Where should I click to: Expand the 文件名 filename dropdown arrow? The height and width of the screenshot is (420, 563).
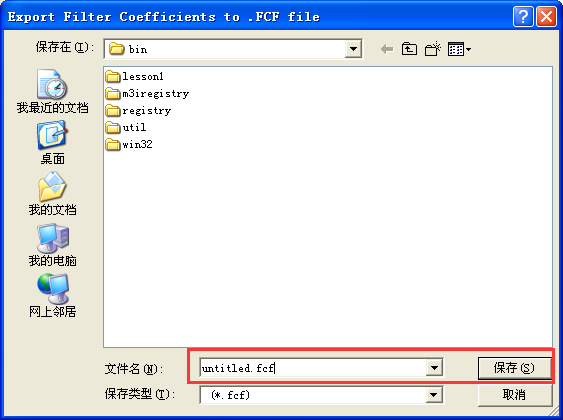pos(434,368)
